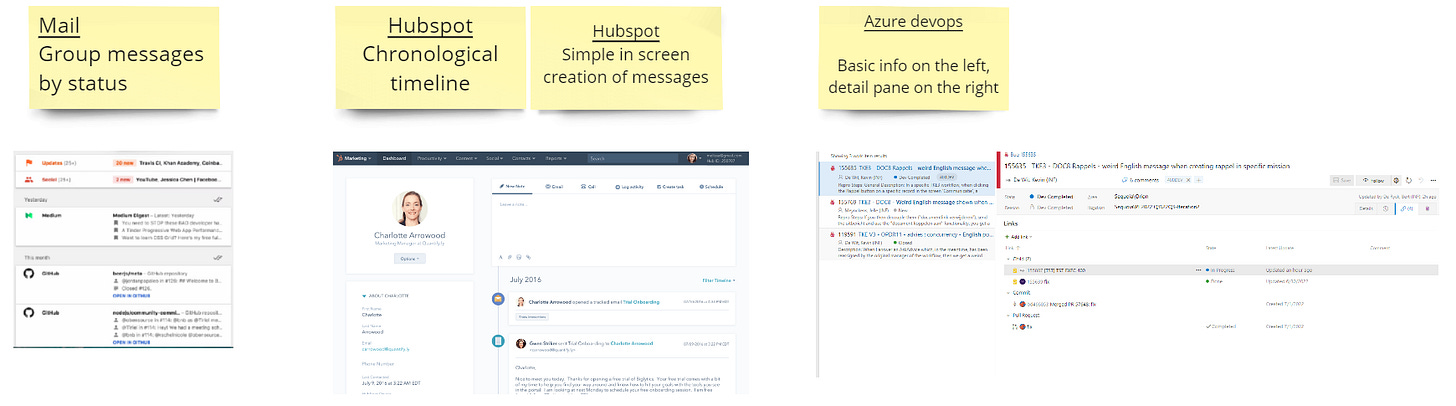
Task: Click carrowood@quantify.ly email link
Action: 384,348
